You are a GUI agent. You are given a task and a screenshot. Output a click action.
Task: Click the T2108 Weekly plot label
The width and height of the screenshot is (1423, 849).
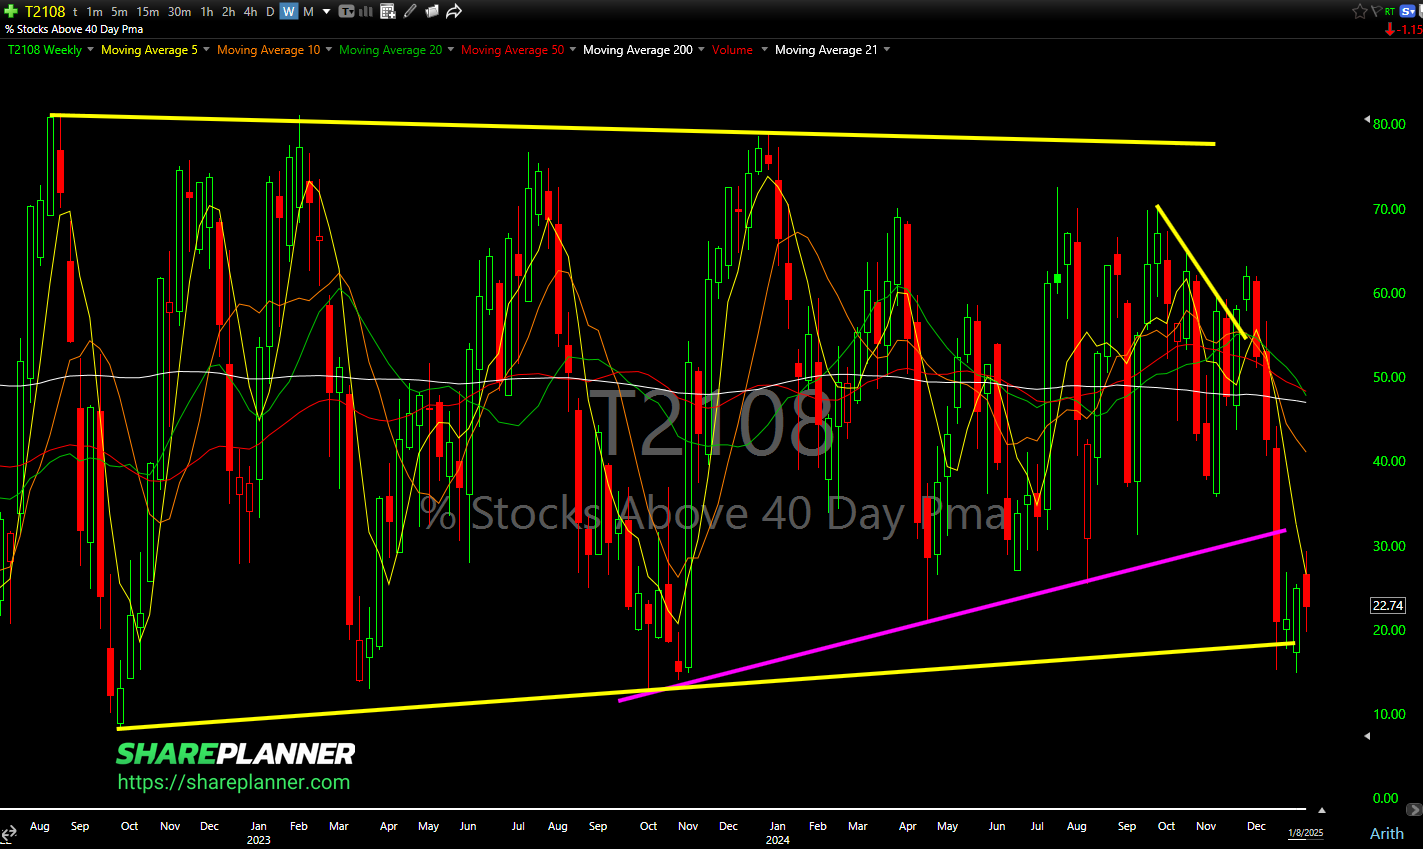coord(45,50)
